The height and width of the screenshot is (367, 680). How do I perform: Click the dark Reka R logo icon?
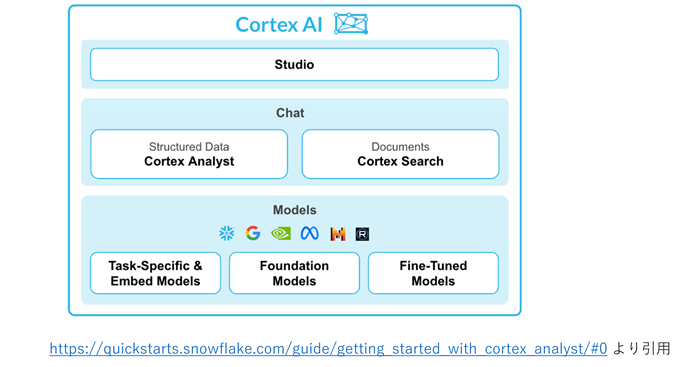(x=362, y=234)
